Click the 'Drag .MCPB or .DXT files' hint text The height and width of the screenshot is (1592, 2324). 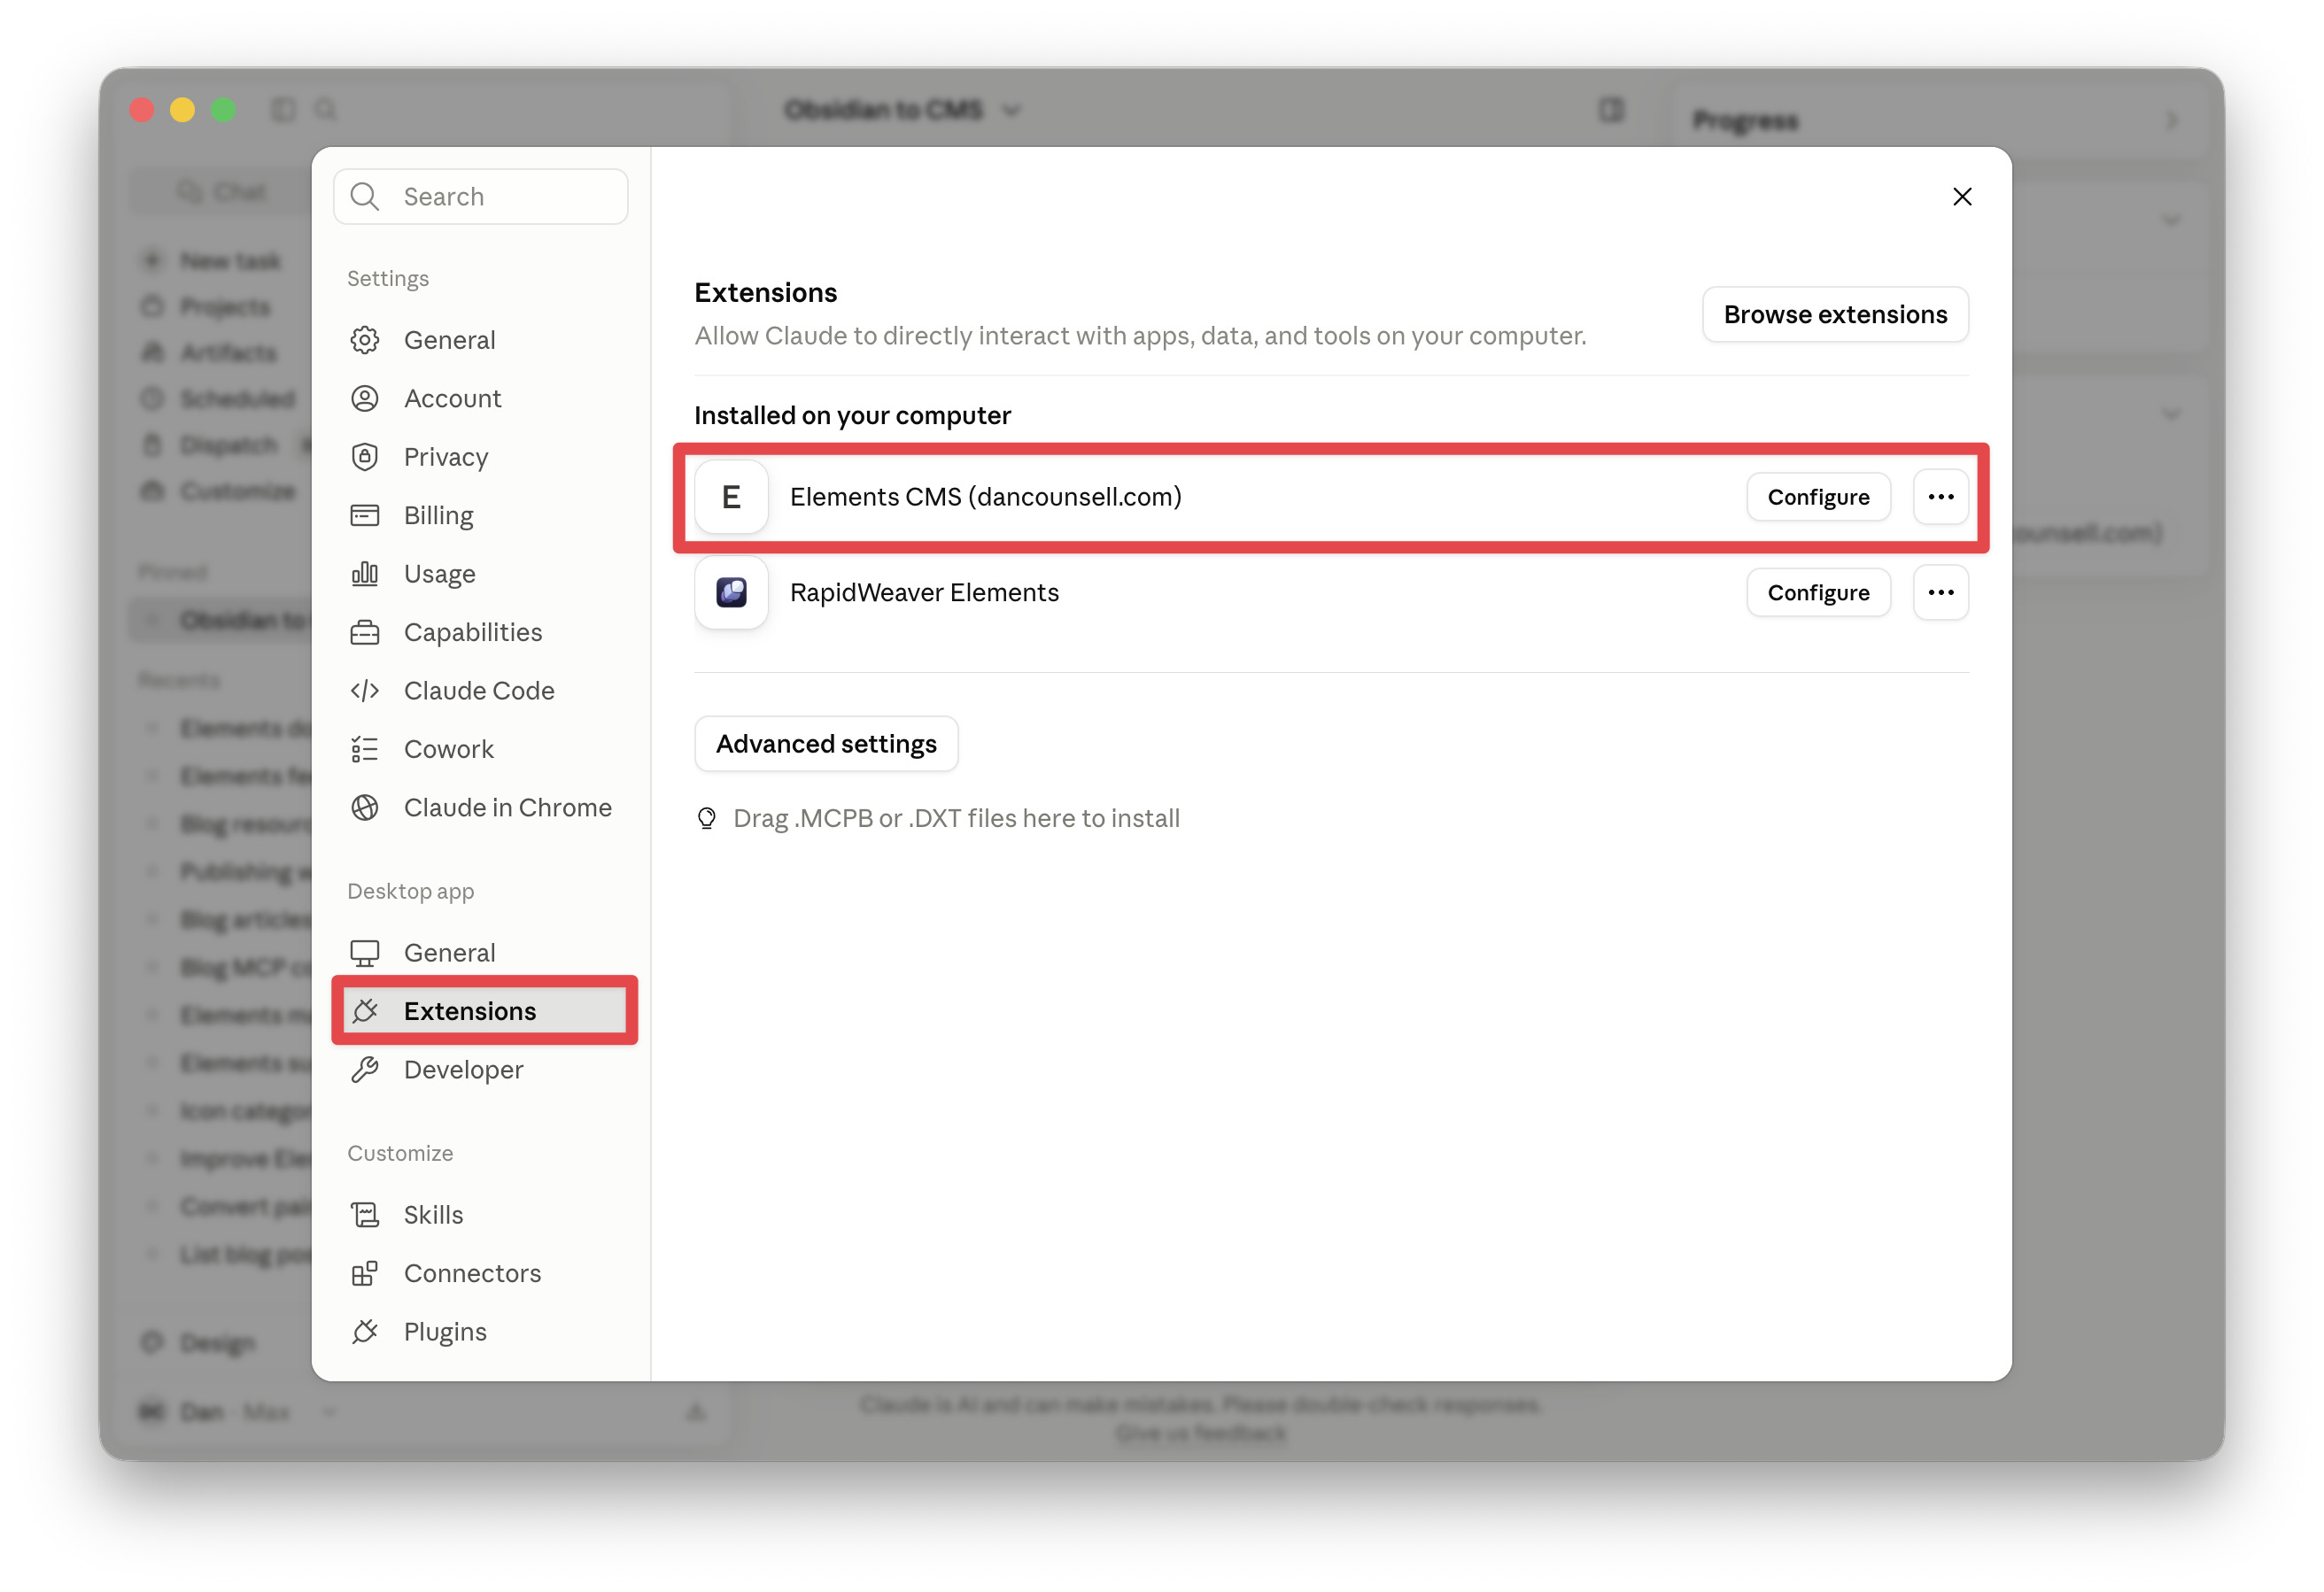click(956, 818)
